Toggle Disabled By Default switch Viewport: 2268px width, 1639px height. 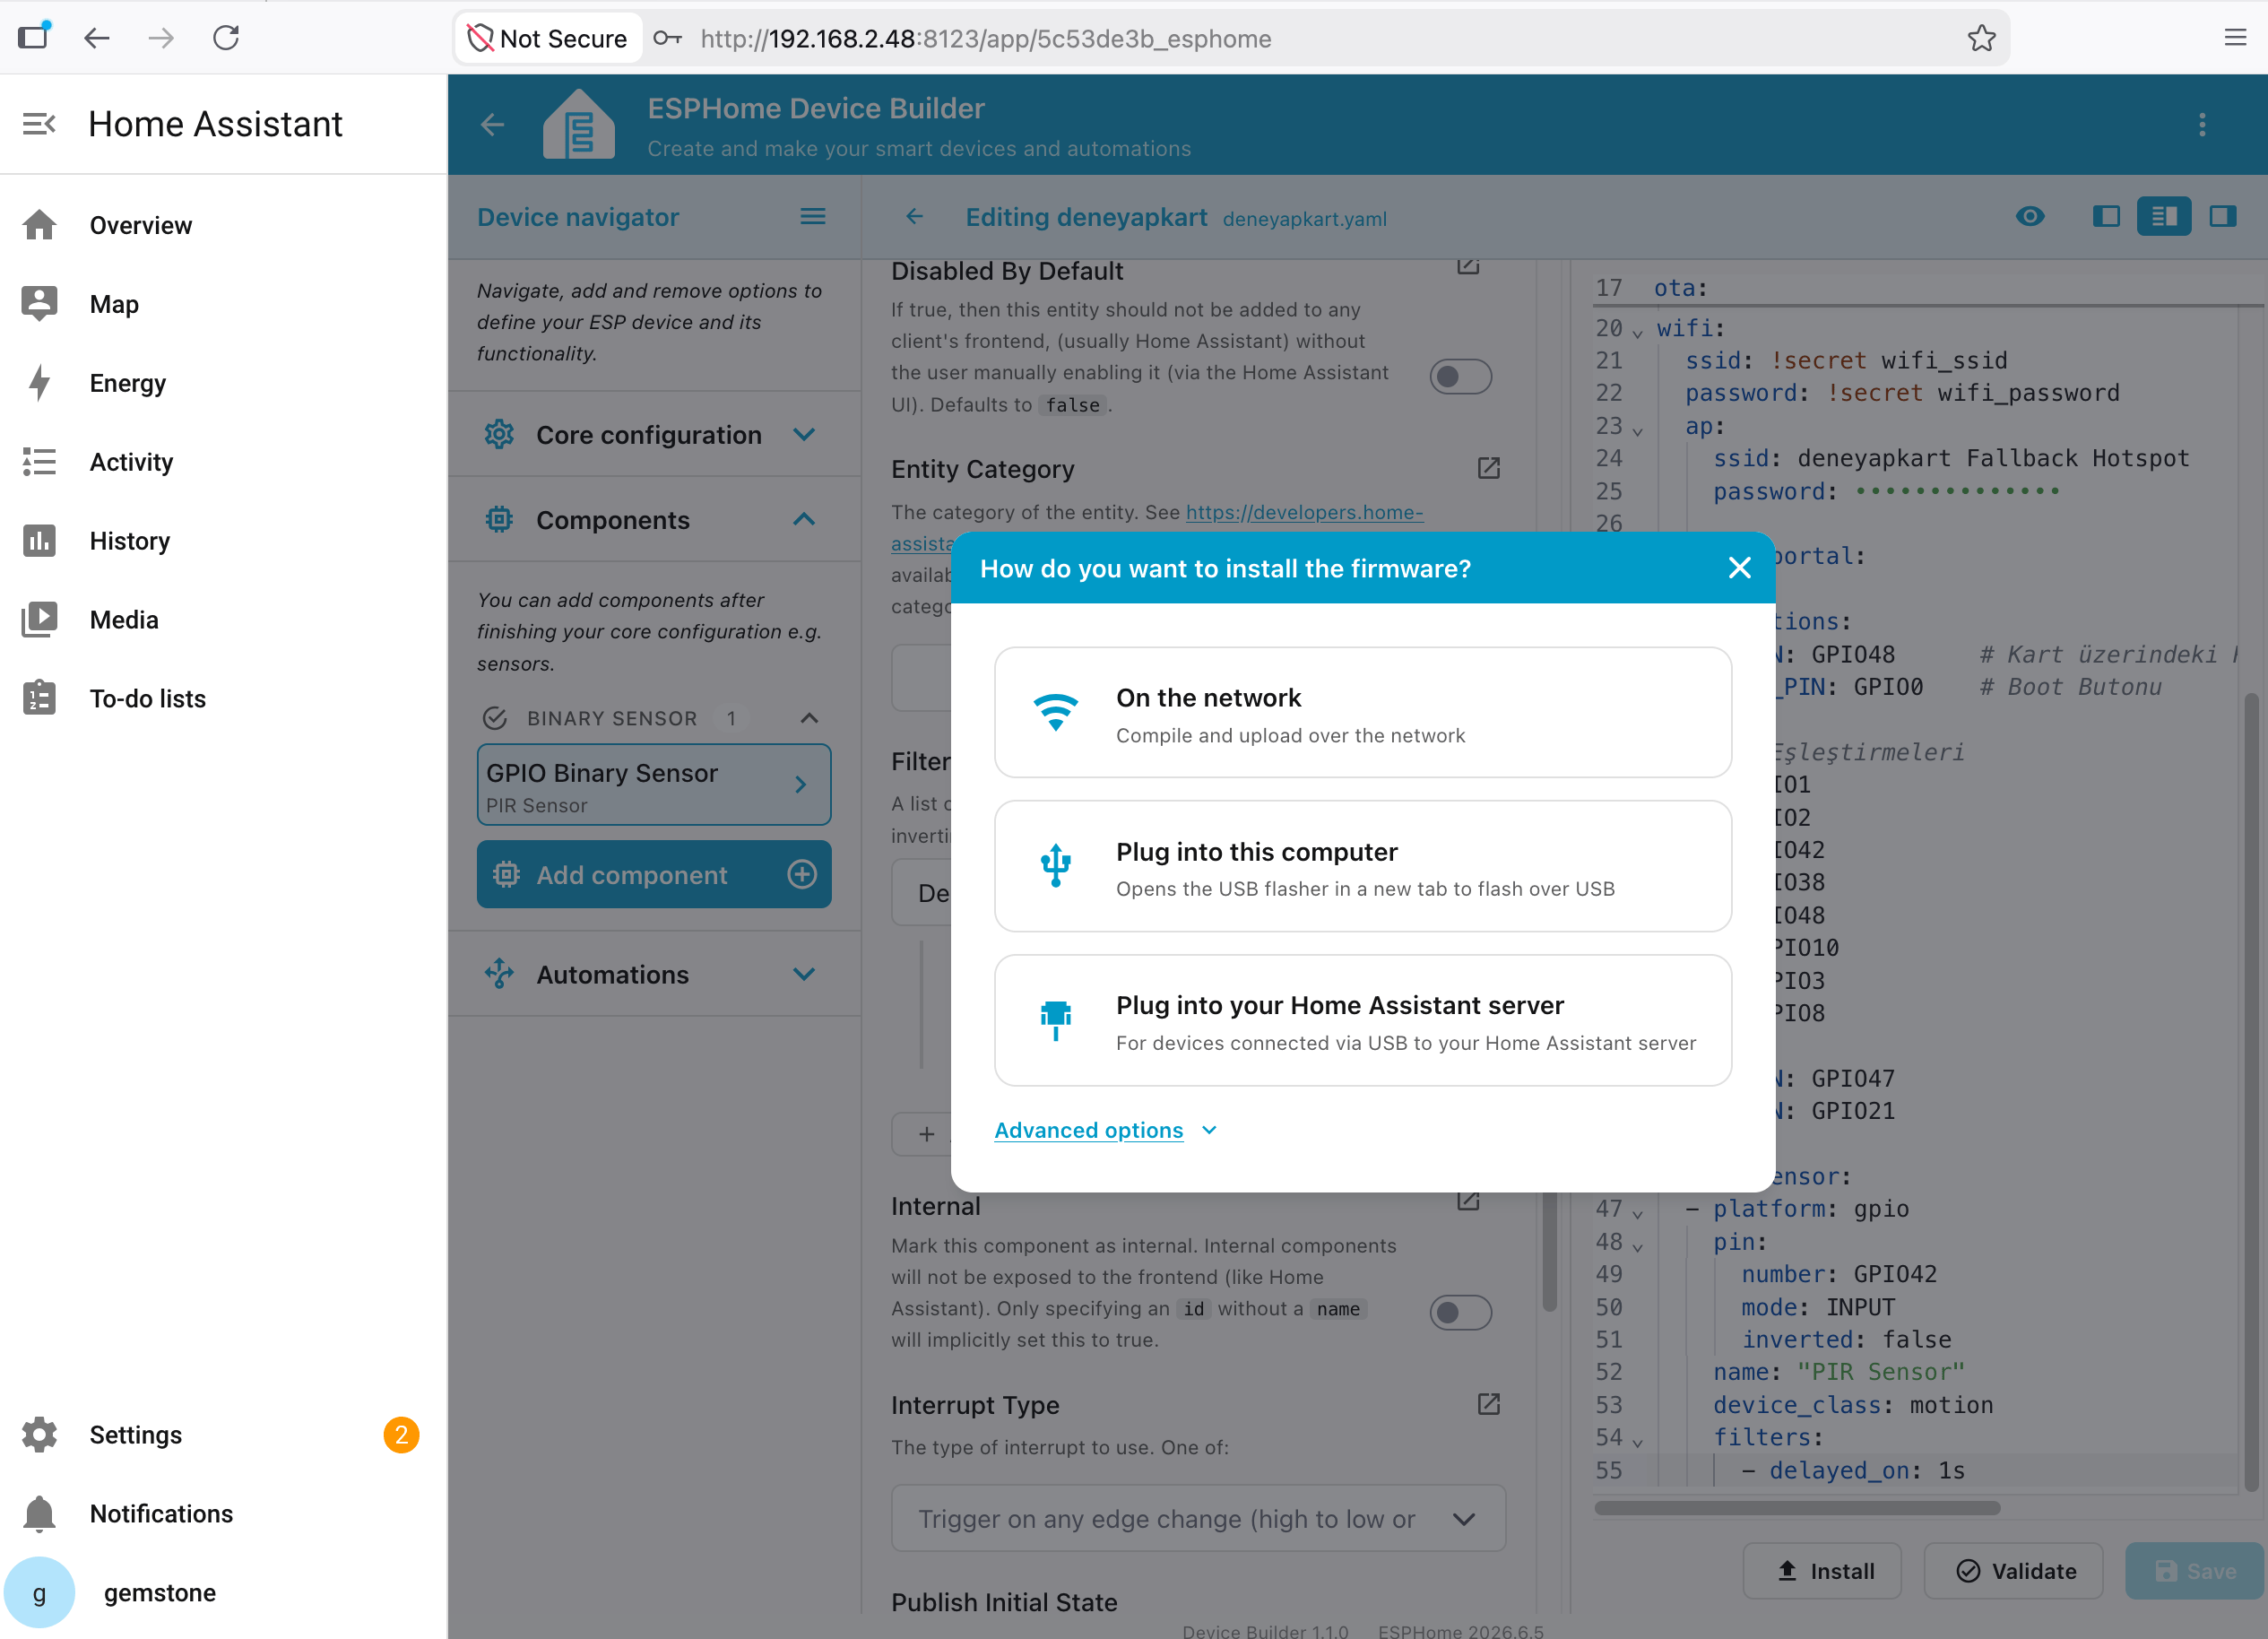click(1460, 376)
